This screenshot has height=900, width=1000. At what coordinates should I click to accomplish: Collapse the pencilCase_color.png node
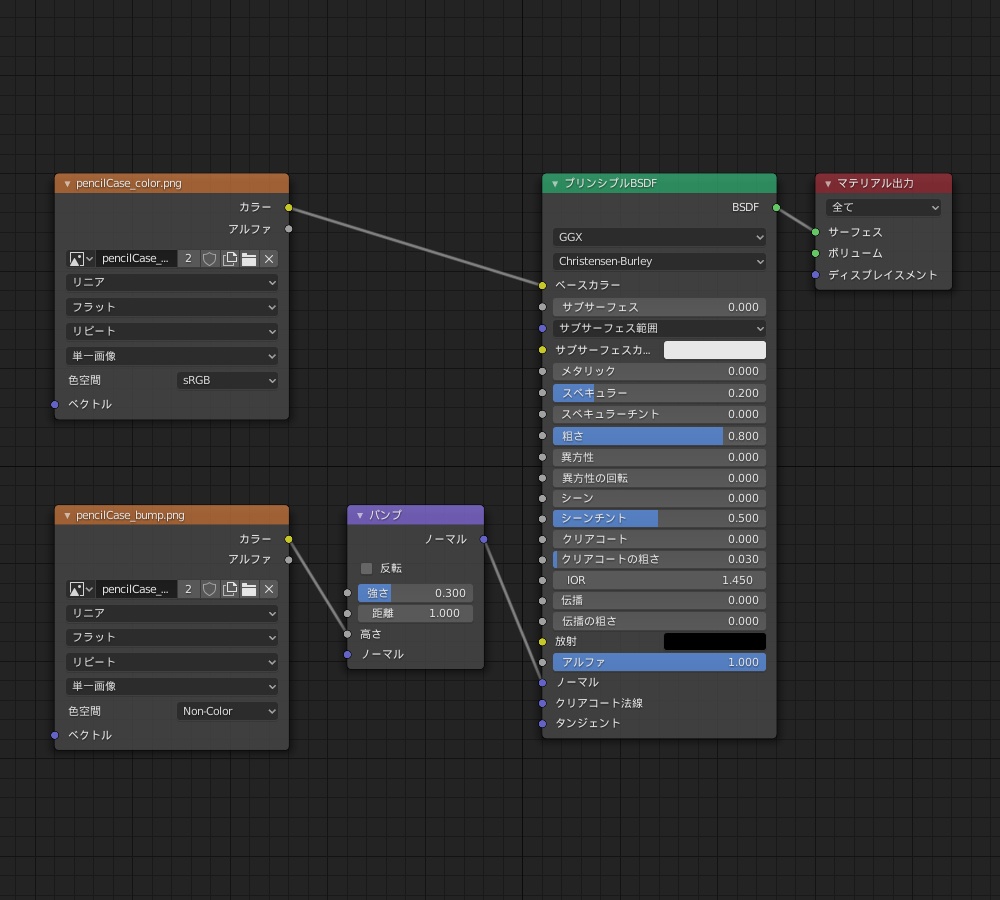pos(67,184)
